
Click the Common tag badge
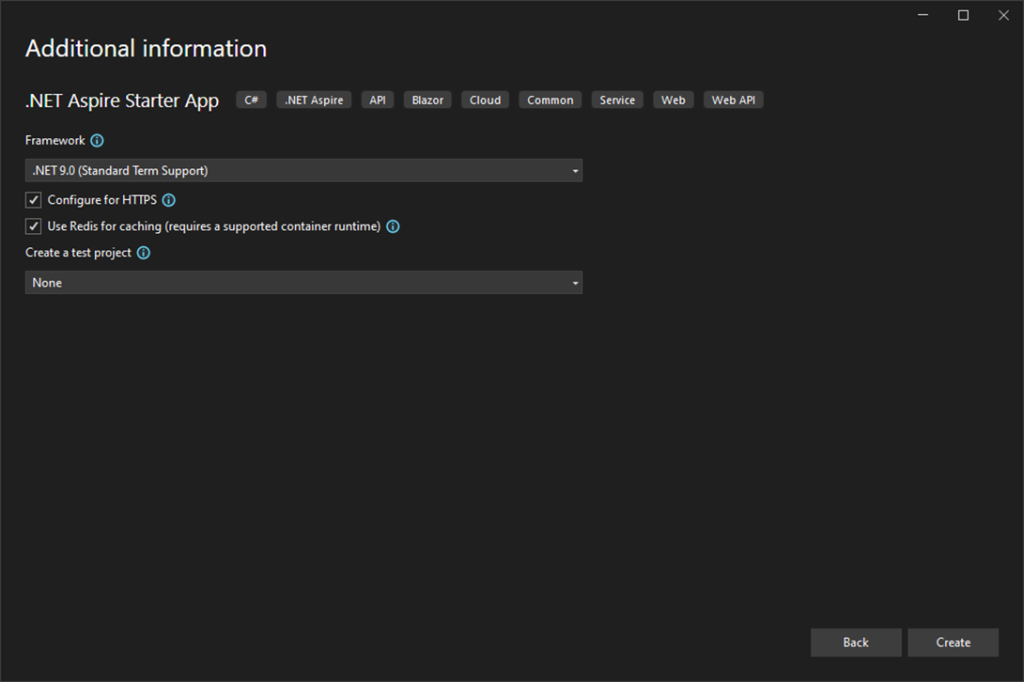point(549,99)
